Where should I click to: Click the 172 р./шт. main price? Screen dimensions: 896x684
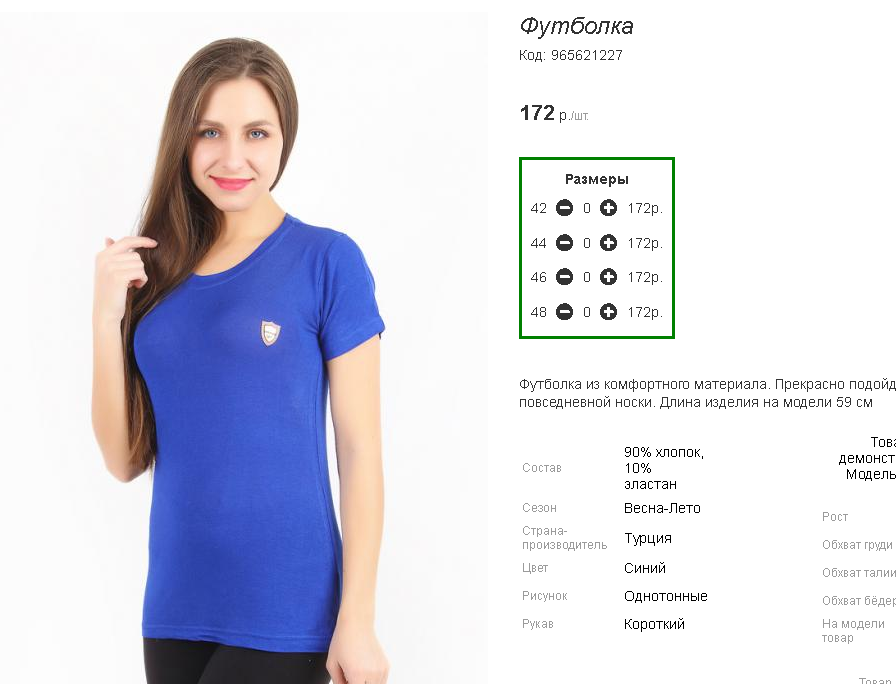click(x=554, y=113)
